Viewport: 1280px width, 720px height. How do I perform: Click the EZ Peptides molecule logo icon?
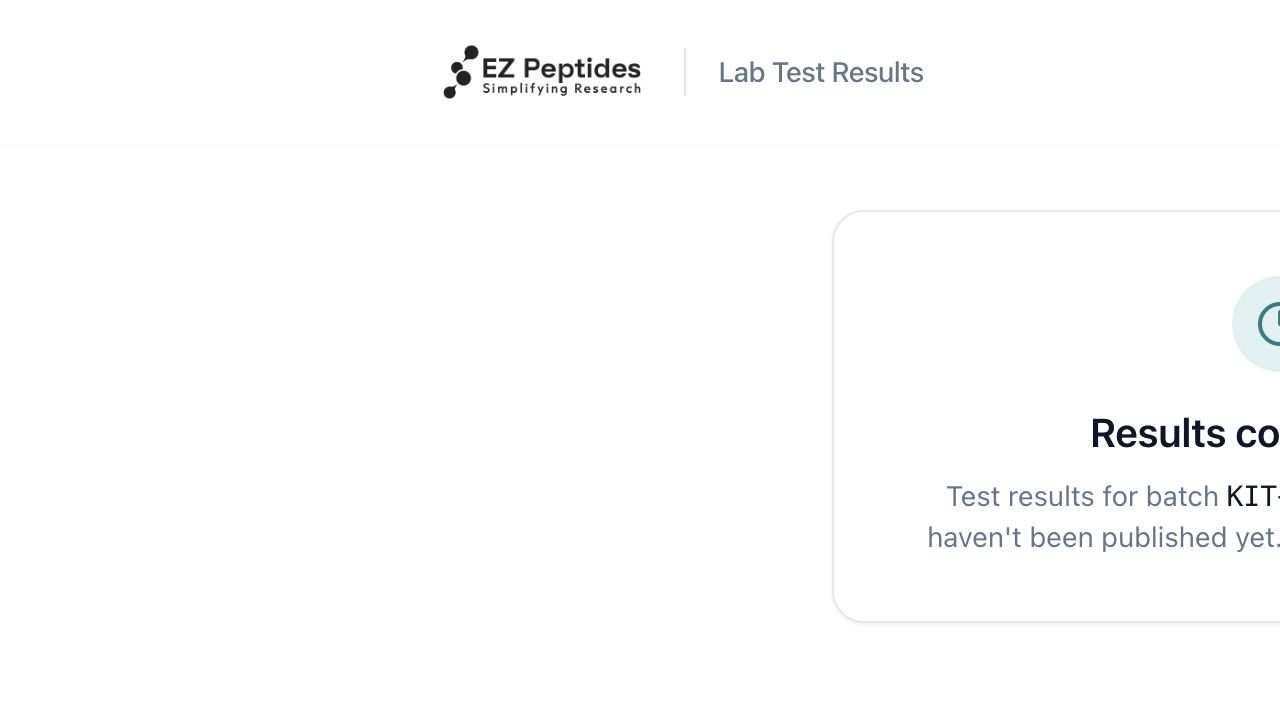(461, 72)
